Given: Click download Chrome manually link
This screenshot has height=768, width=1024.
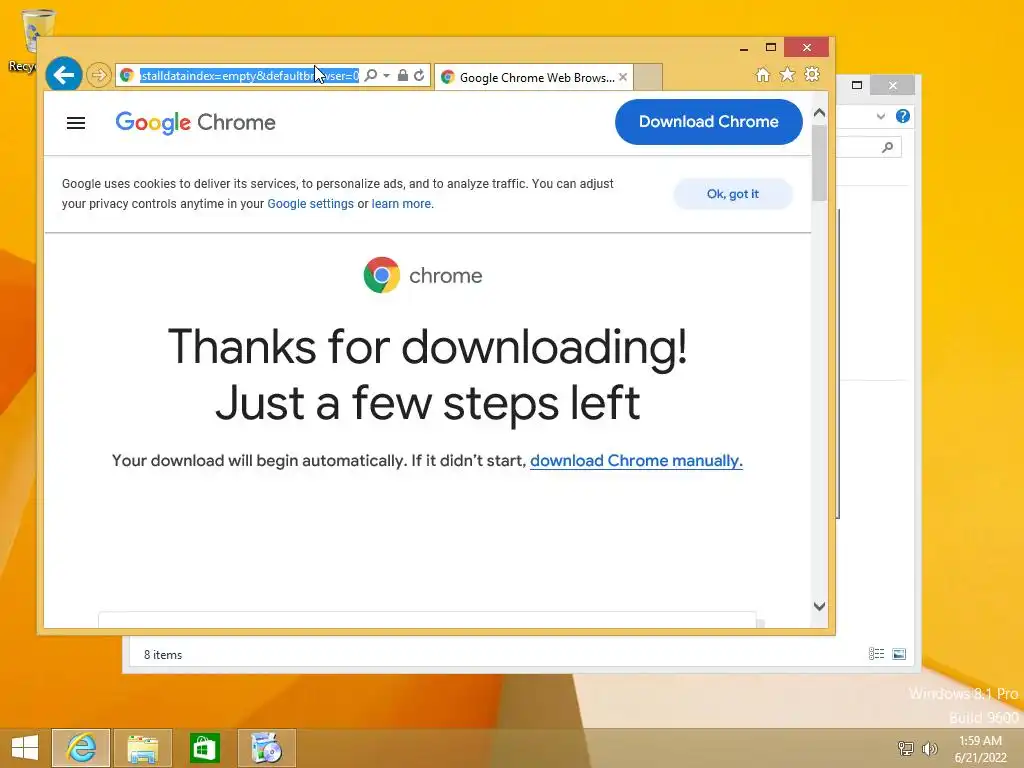Looking at the screenshot, I should [x=636, y=460].
